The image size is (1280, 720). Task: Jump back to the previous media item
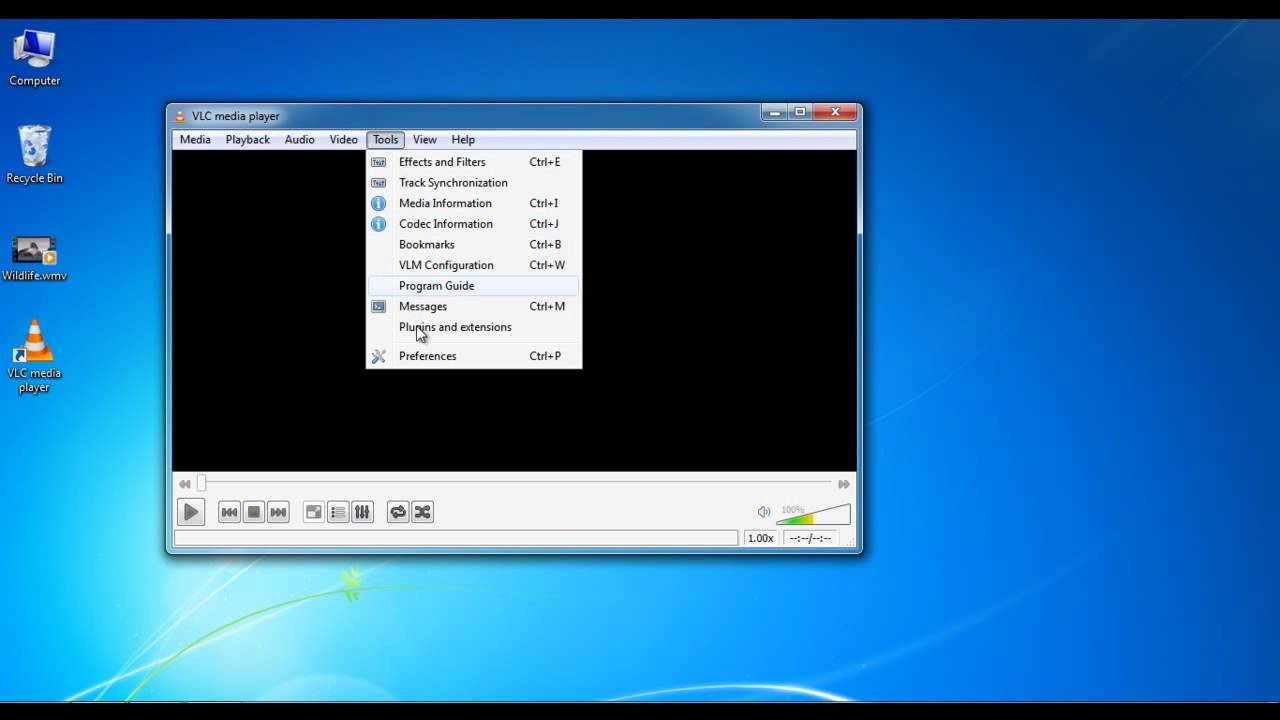click(x=229, y=511)
